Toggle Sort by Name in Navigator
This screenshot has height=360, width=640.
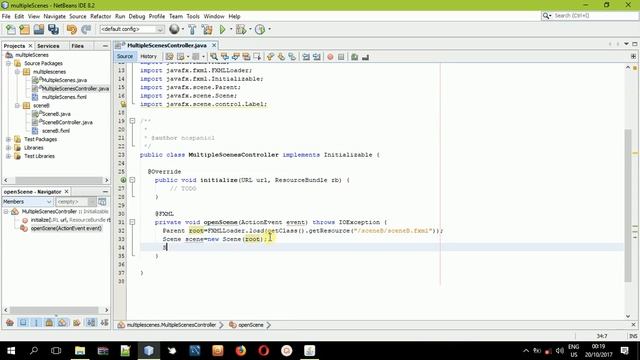point(91,322)
